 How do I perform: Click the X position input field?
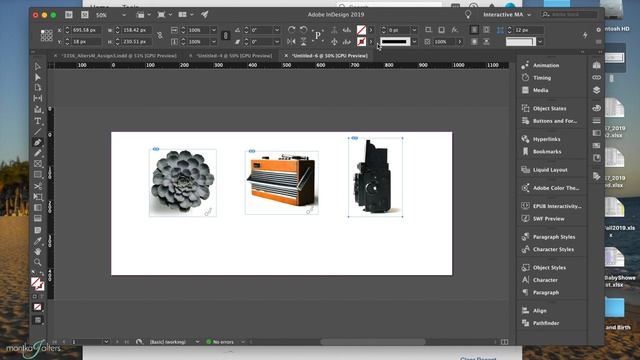[x=86, y=30]
